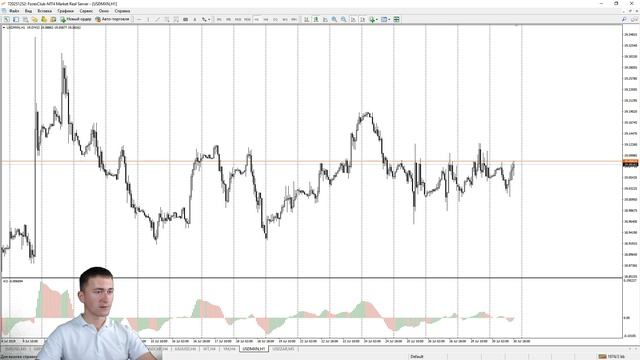Switch to the USDZAR,M5 chart tab

pos(283,349)
